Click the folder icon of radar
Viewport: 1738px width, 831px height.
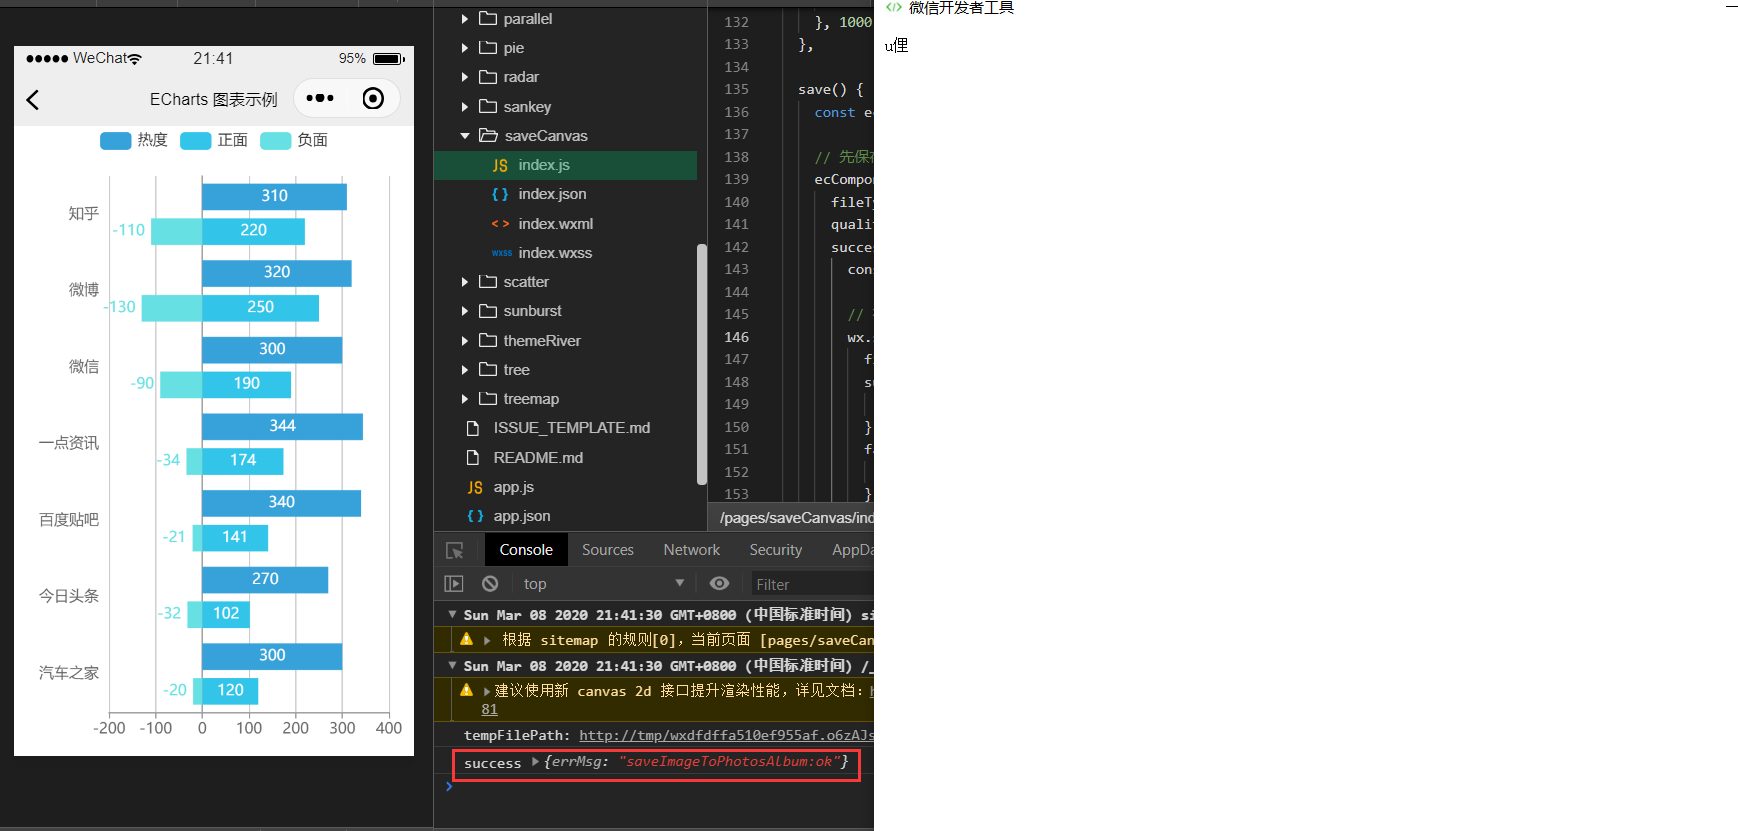488,77
